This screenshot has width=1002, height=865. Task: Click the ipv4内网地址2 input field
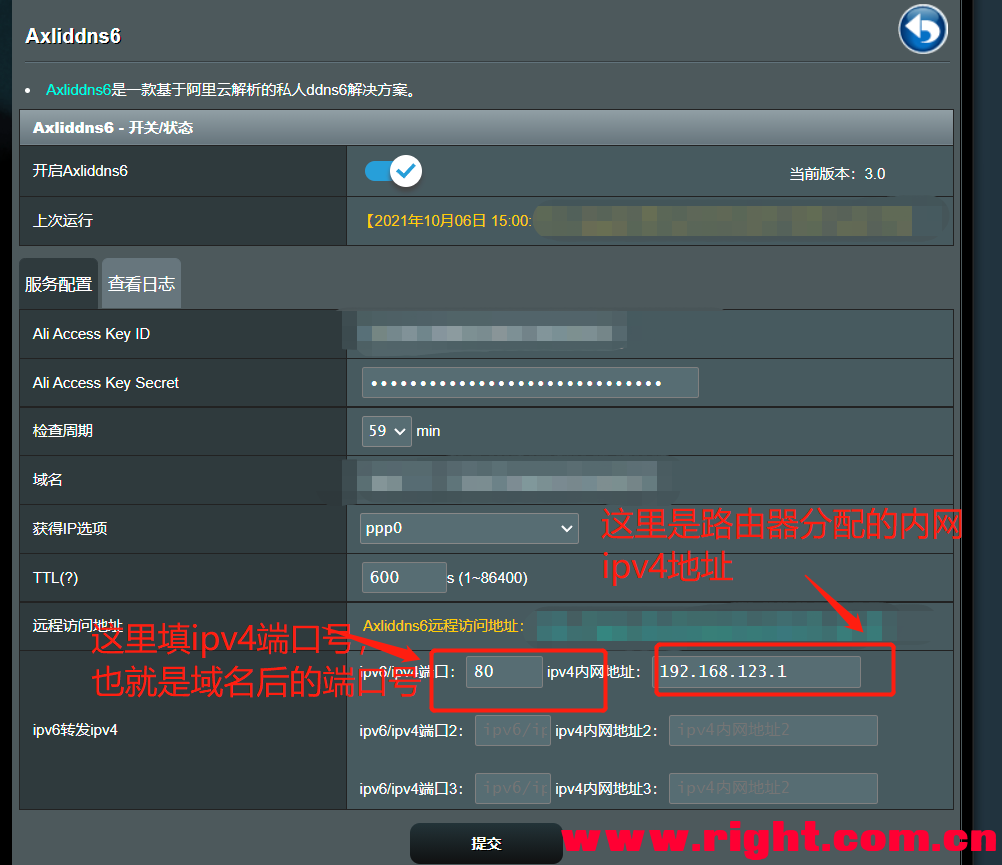coord(773,730)
